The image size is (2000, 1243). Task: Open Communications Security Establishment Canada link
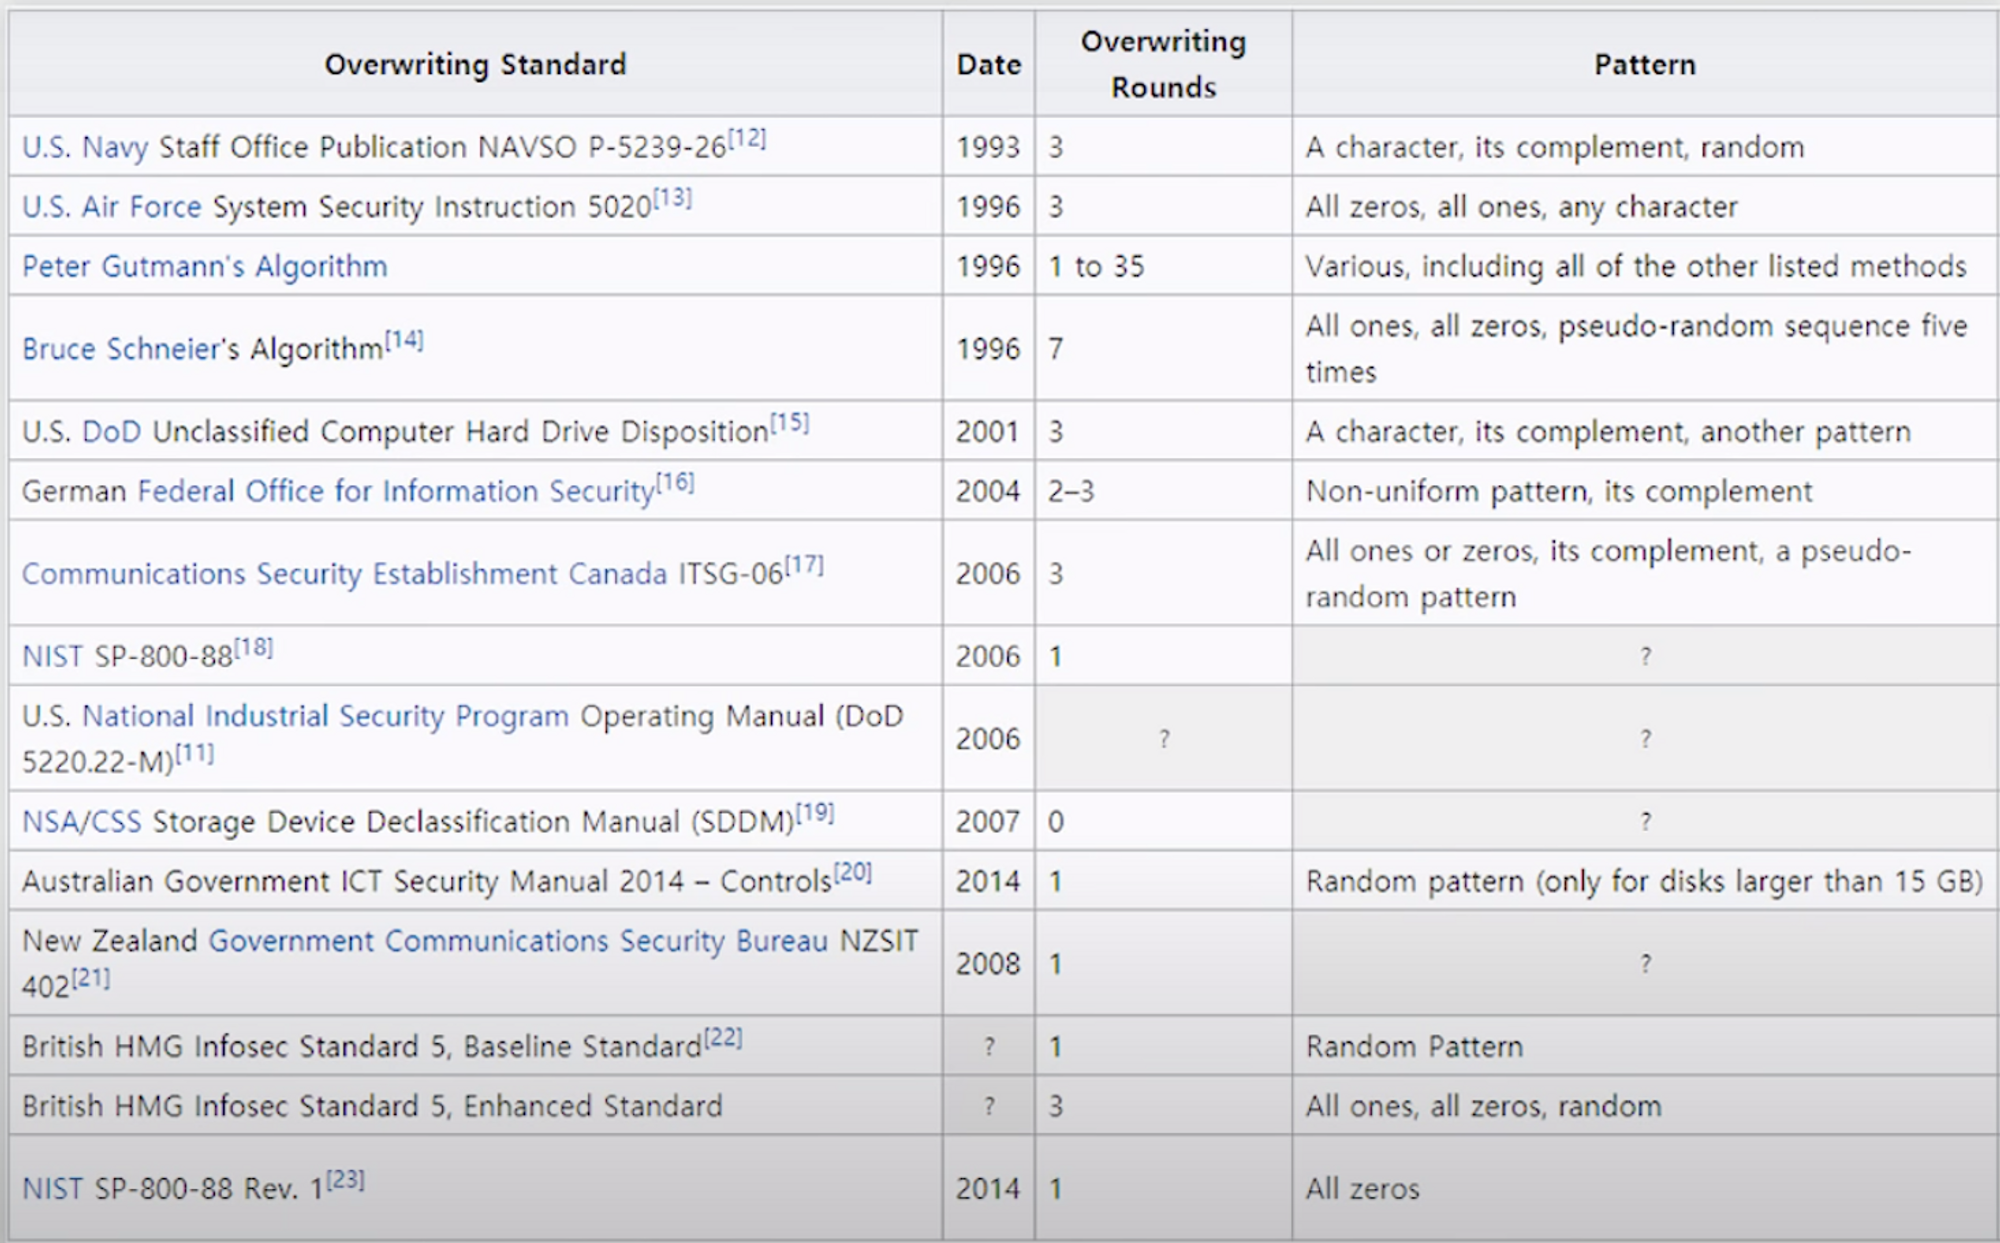[x=344, y=574]
